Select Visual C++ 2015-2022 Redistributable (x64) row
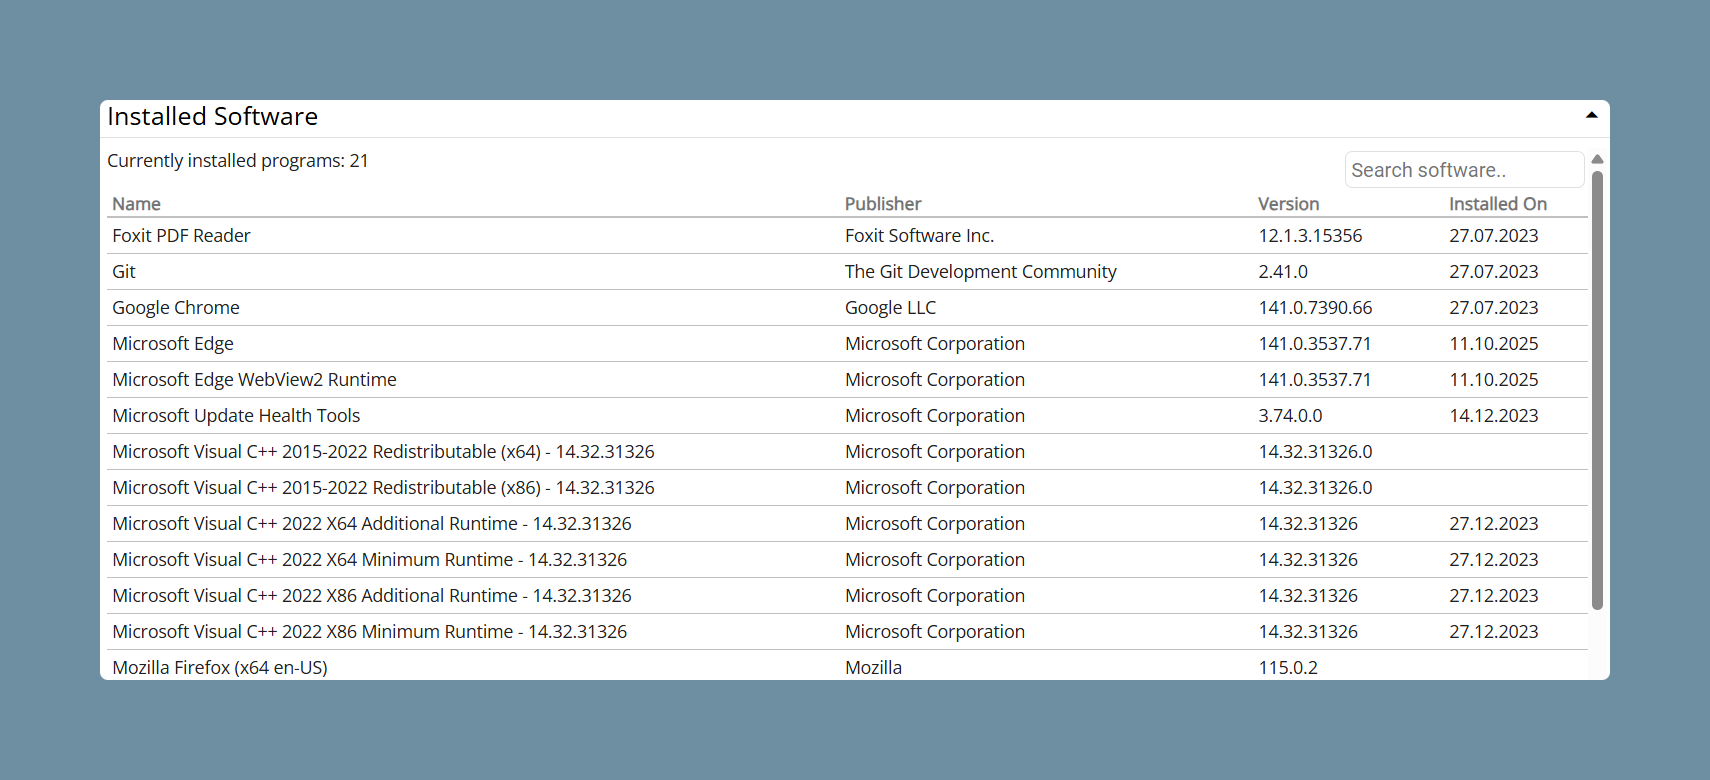The height and width of the screenshot is (780, 1710). coord(847,452)
